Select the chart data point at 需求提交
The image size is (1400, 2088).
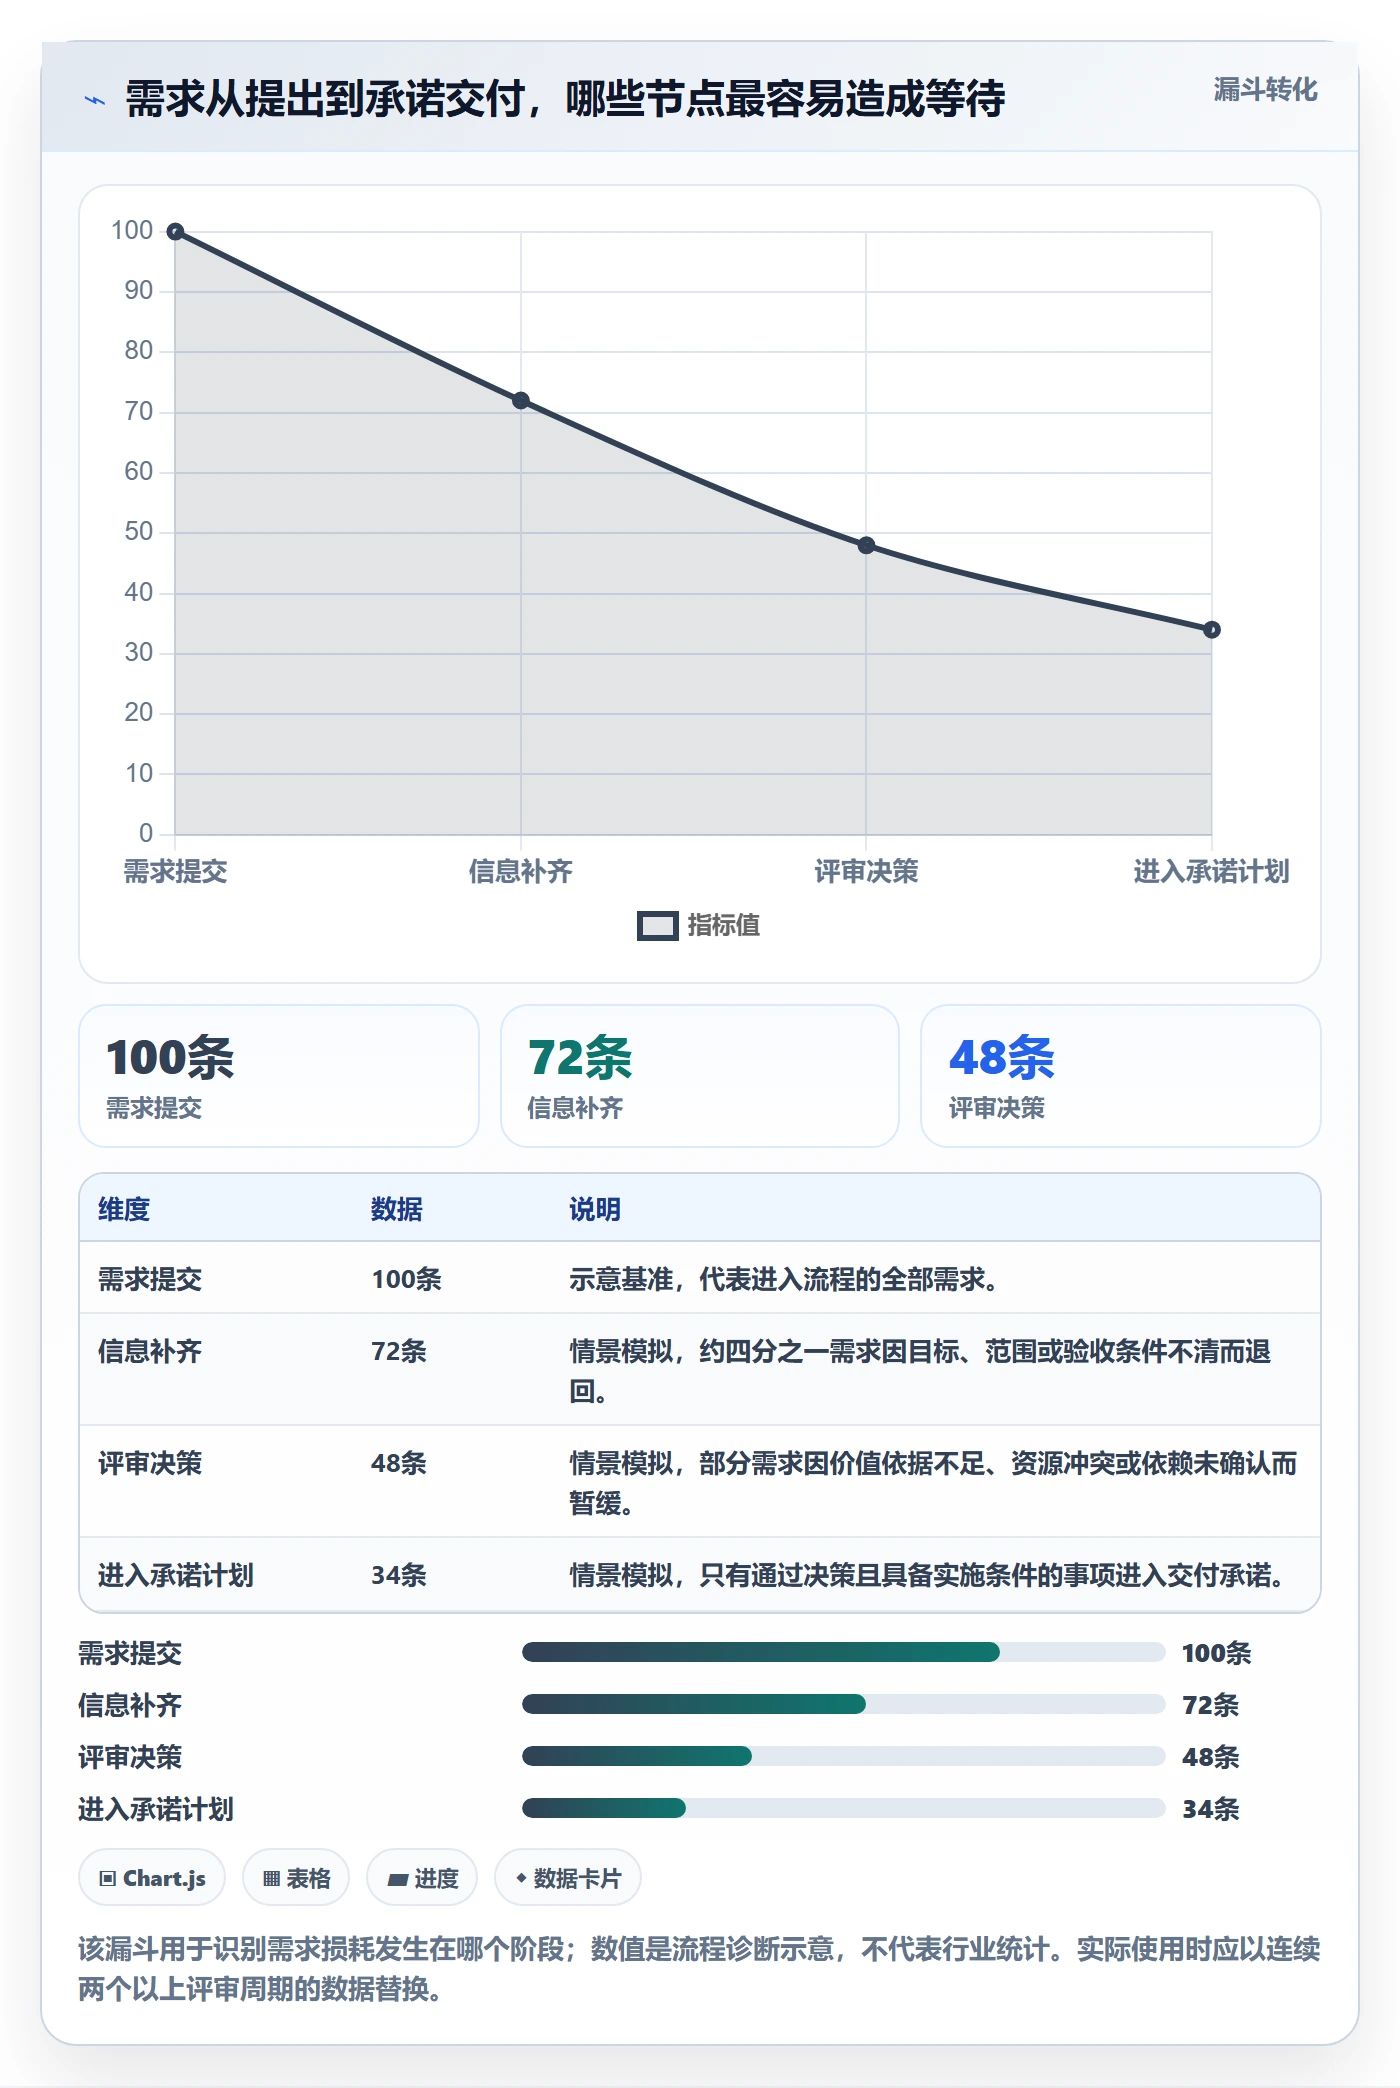175,232
